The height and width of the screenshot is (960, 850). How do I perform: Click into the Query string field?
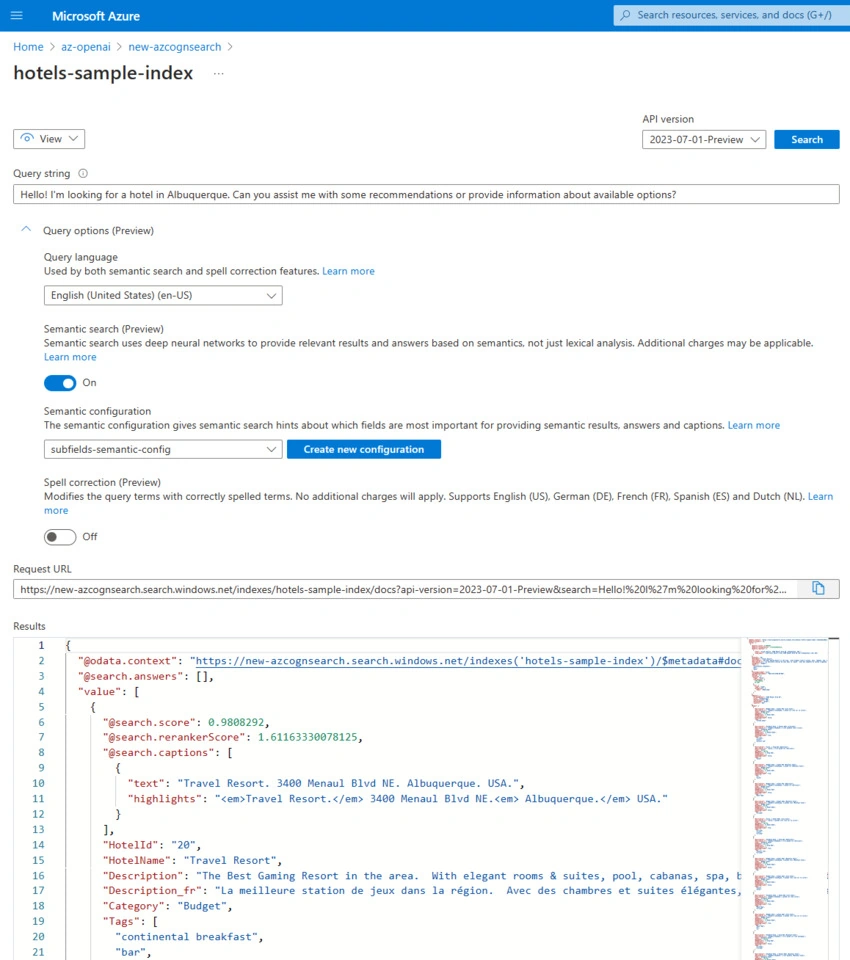pyautogui.click(x=426, y=195)
